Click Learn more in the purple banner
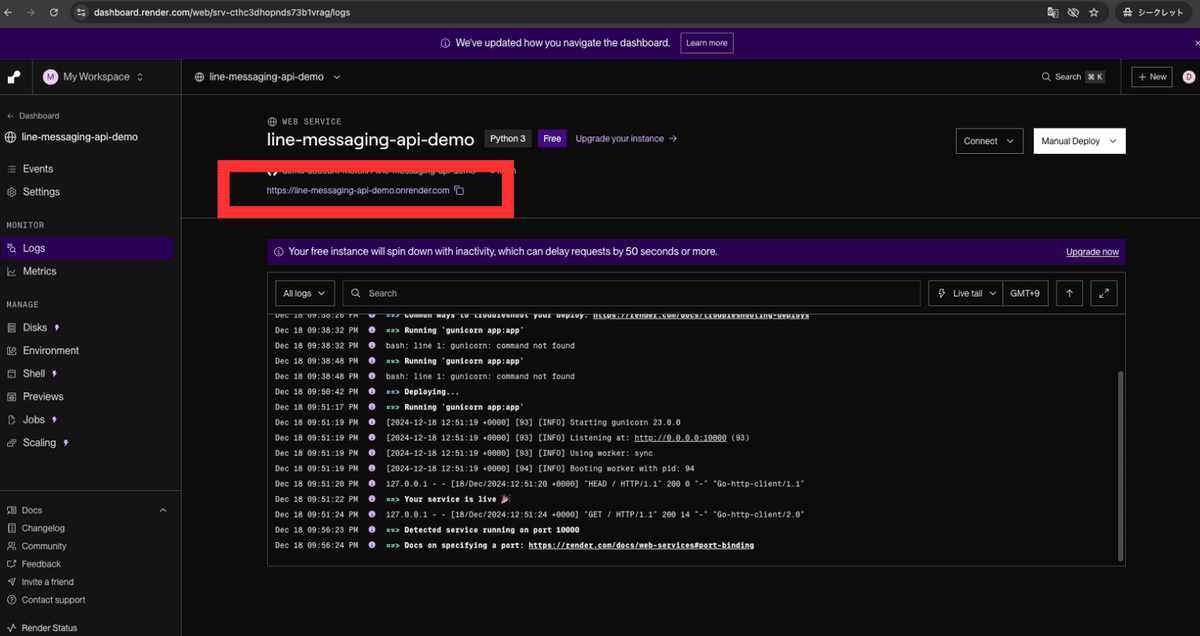Screen dimensions: 1200x636 tap(707, 43)
